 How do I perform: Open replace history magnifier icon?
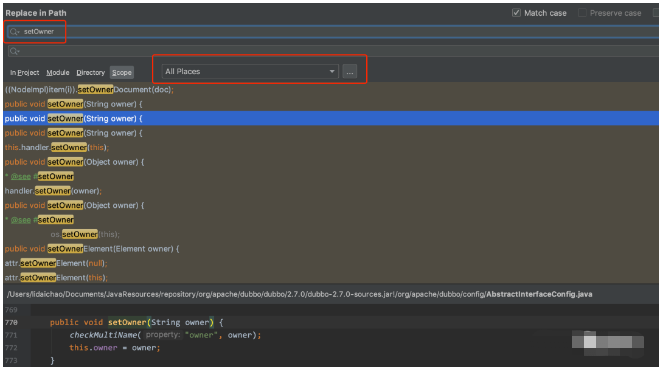click(14, 51)
